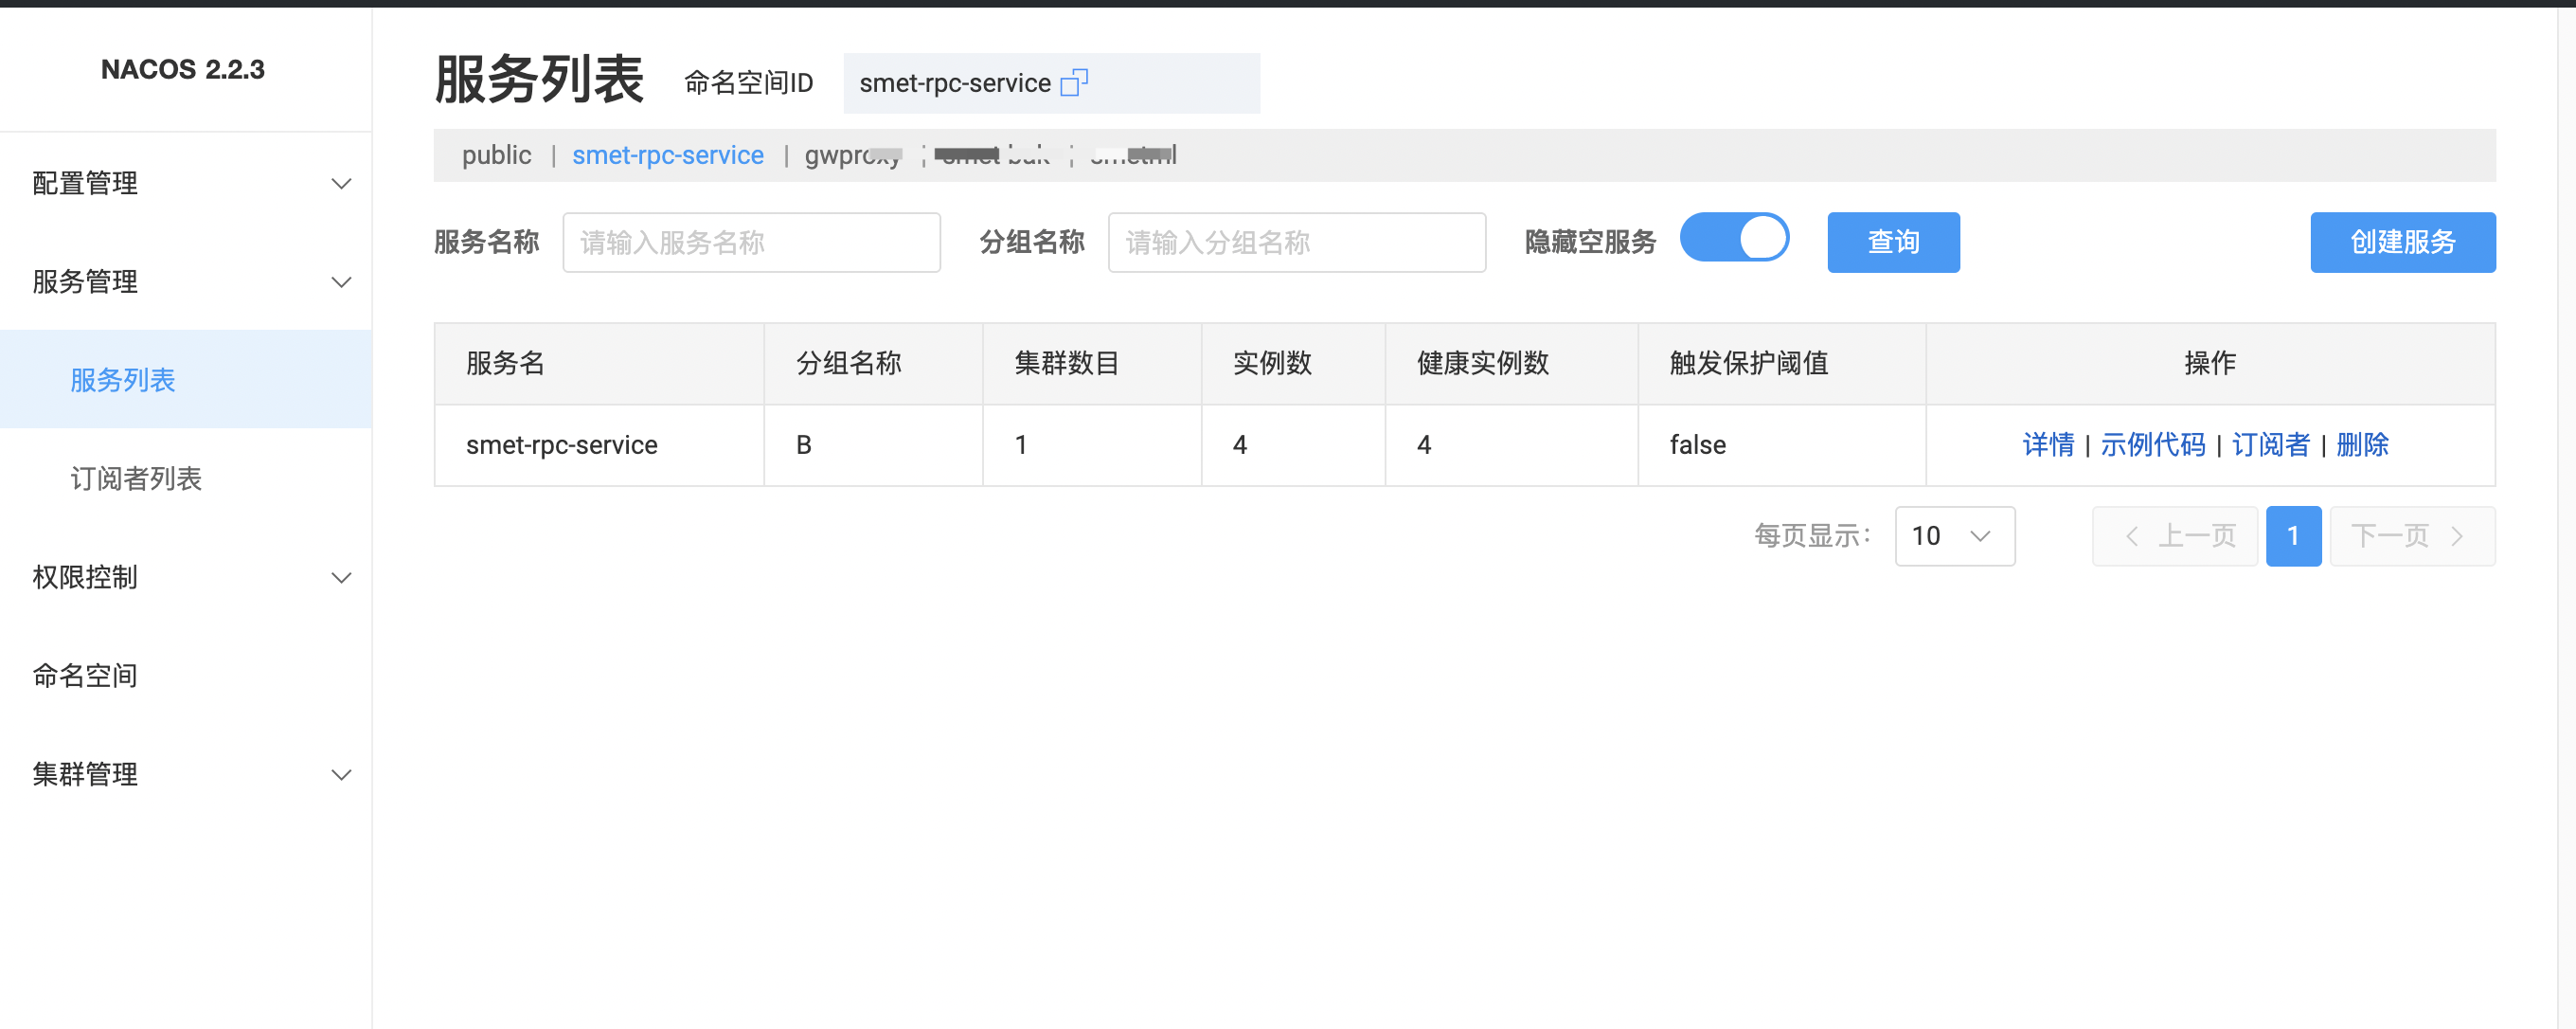Copy namespace ID with copy icon
Image resolution: width=2576 pixels, height=1029 pixels.
click(1074, 82)
